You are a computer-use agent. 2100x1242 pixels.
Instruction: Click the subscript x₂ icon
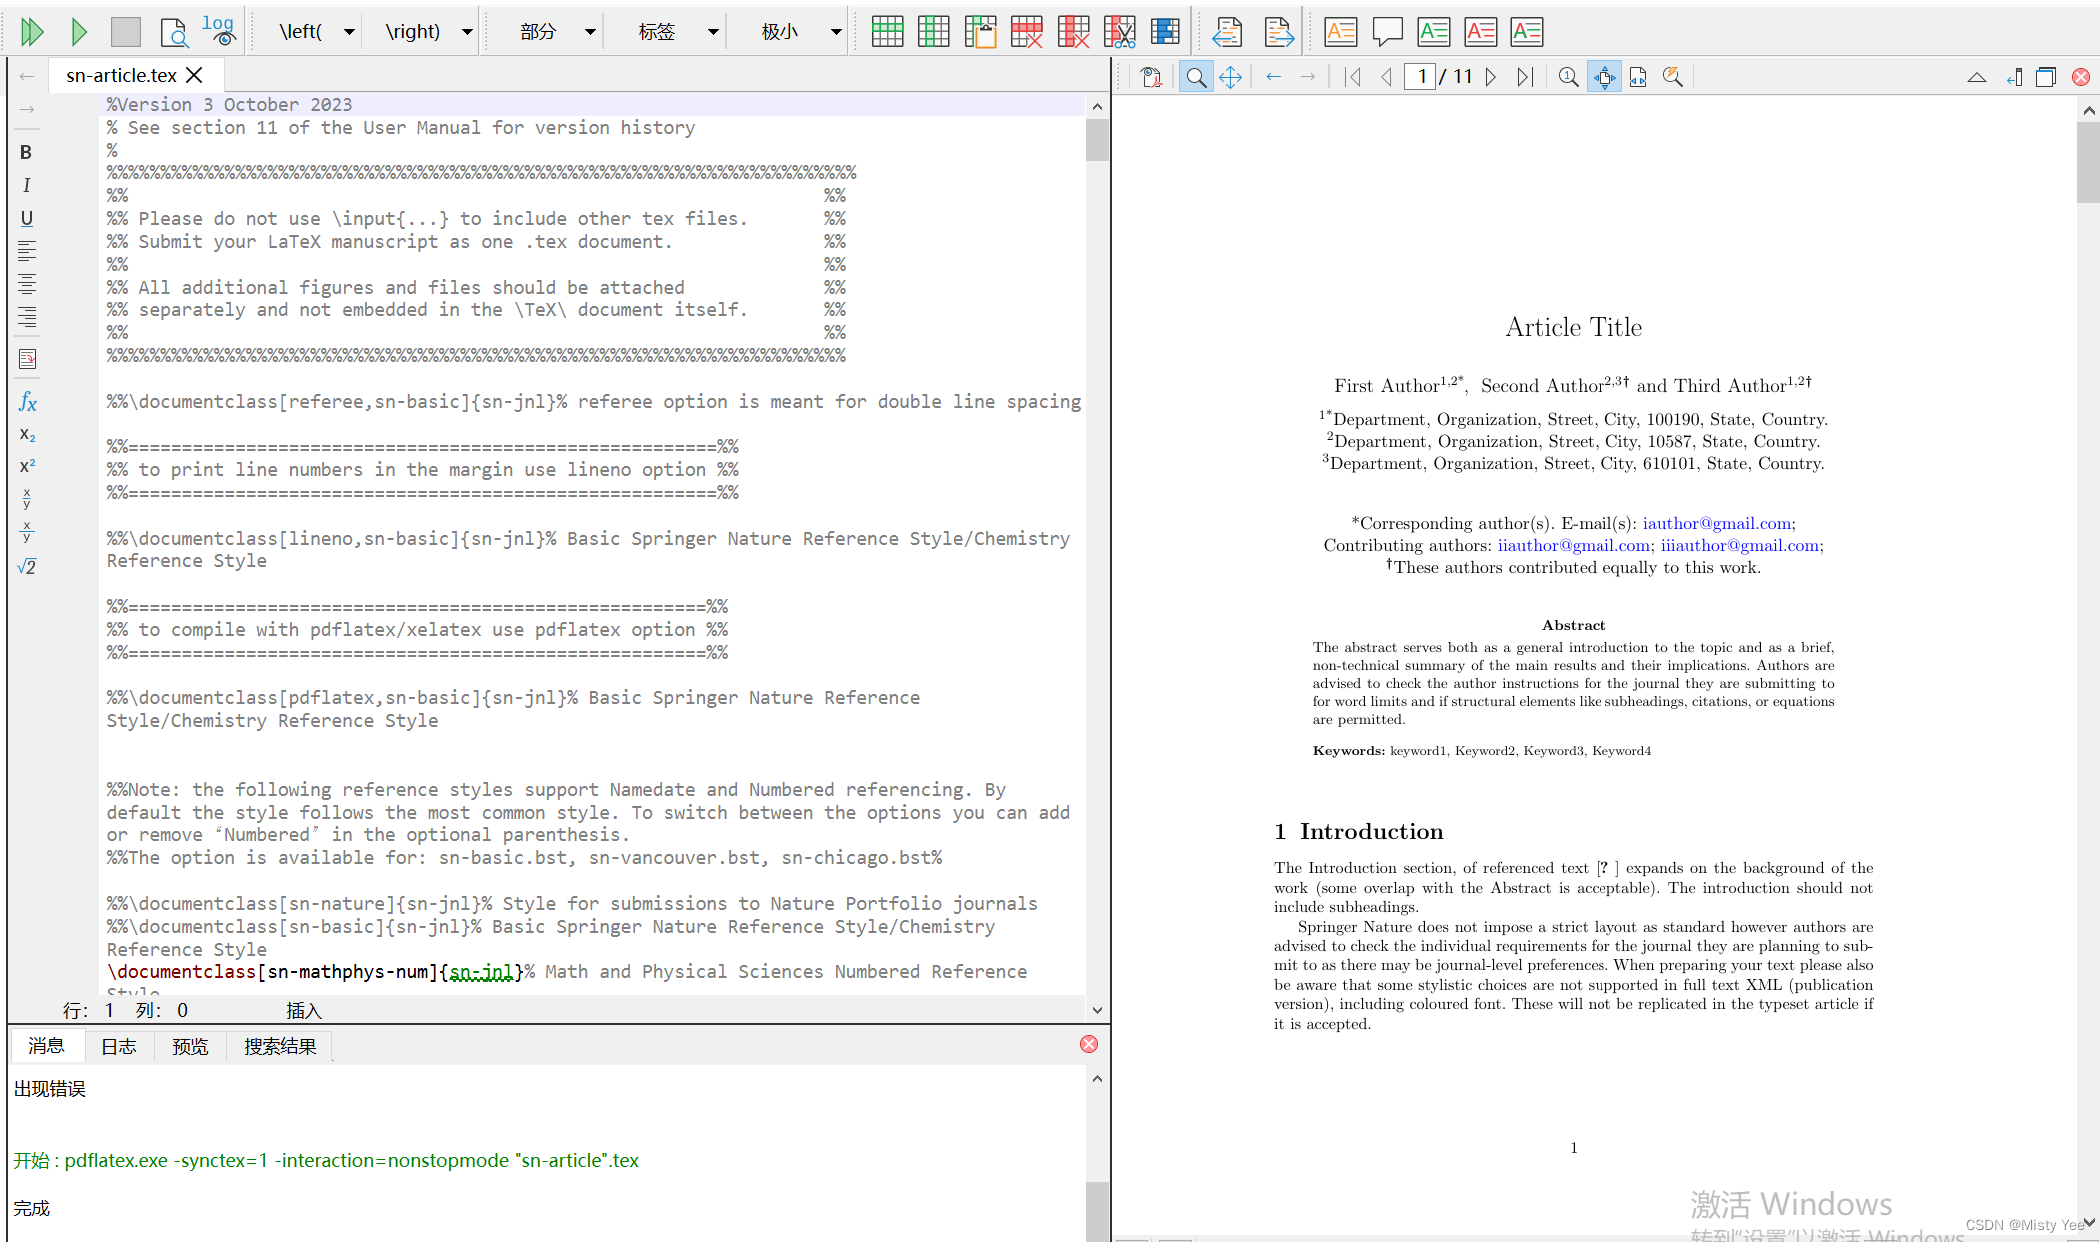tap(27, 435)
